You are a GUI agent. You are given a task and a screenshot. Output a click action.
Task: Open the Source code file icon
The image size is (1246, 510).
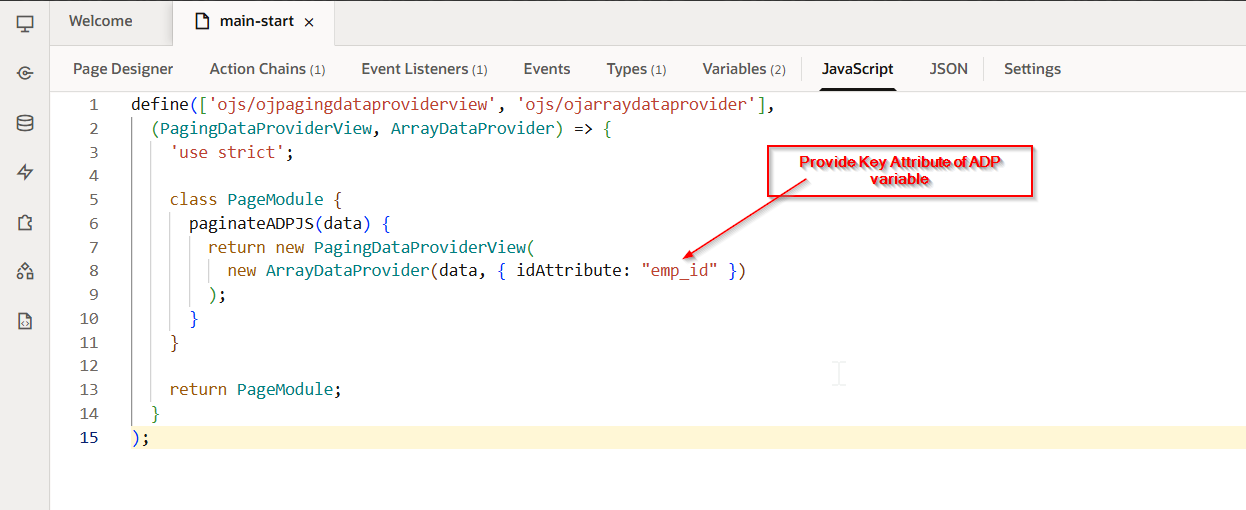pyautogui.click(x=25, y=321)
